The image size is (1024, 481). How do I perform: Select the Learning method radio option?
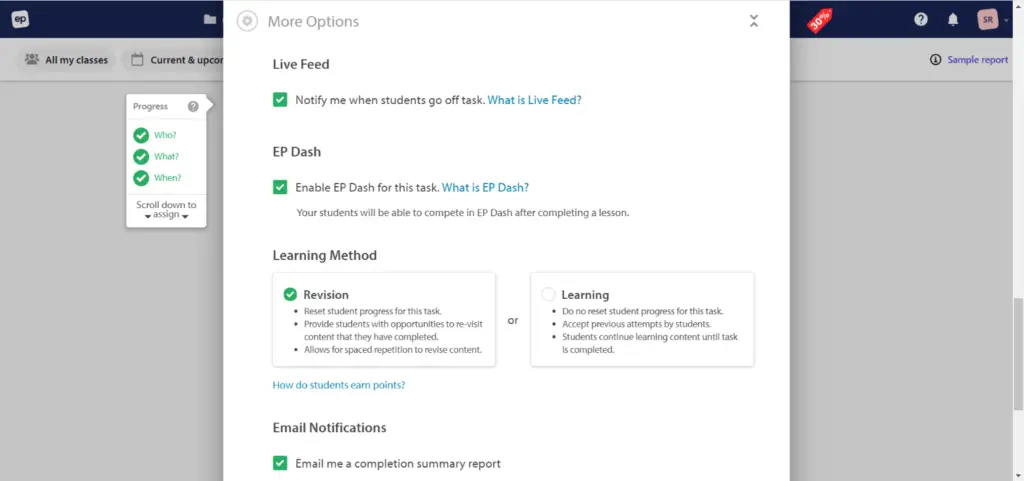pyautogui.click(x=548, y=294)
